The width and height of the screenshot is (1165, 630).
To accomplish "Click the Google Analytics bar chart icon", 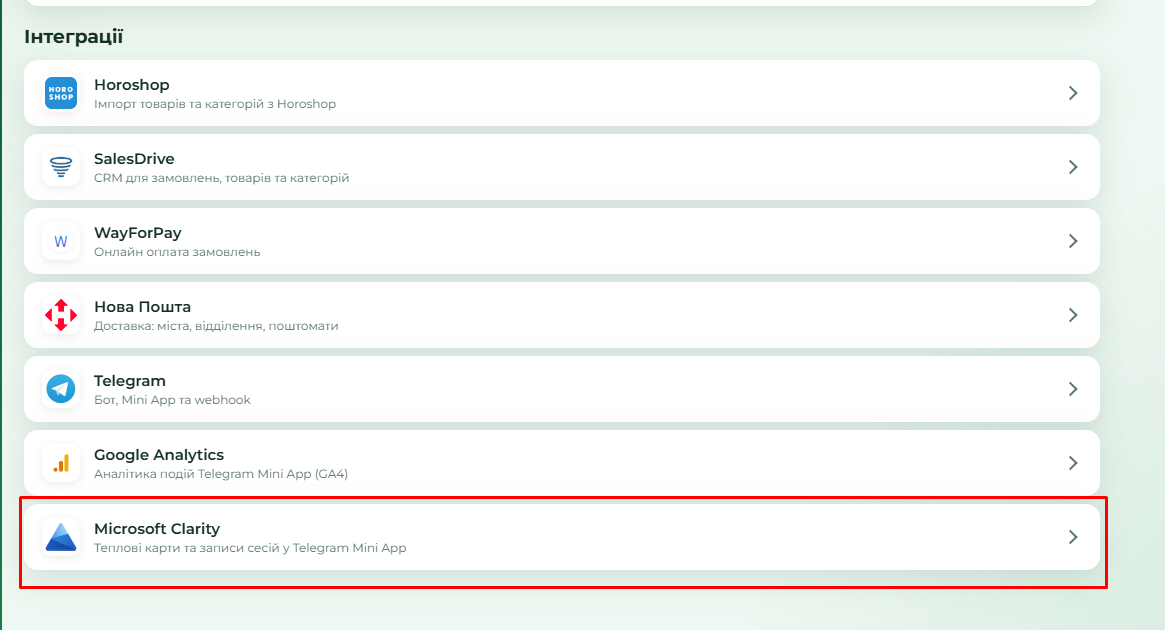I will (x=61, y=463).
